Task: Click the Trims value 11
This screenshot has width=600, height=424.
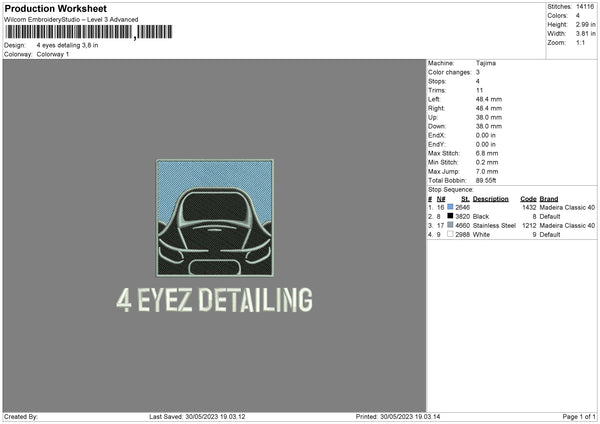Action: (x=479, y=90)
